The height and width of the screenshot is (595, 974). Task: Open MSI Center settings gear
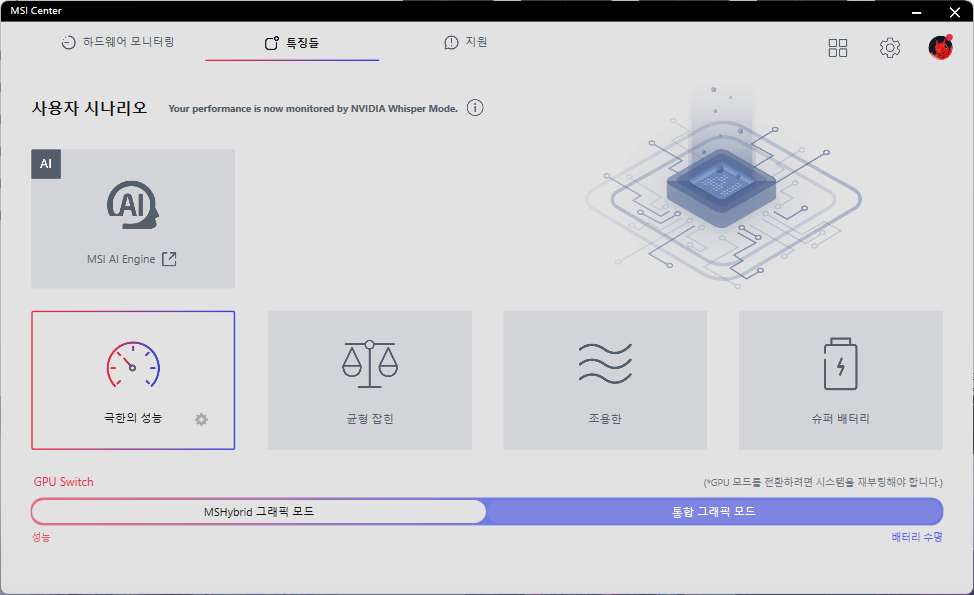[890, 48]
